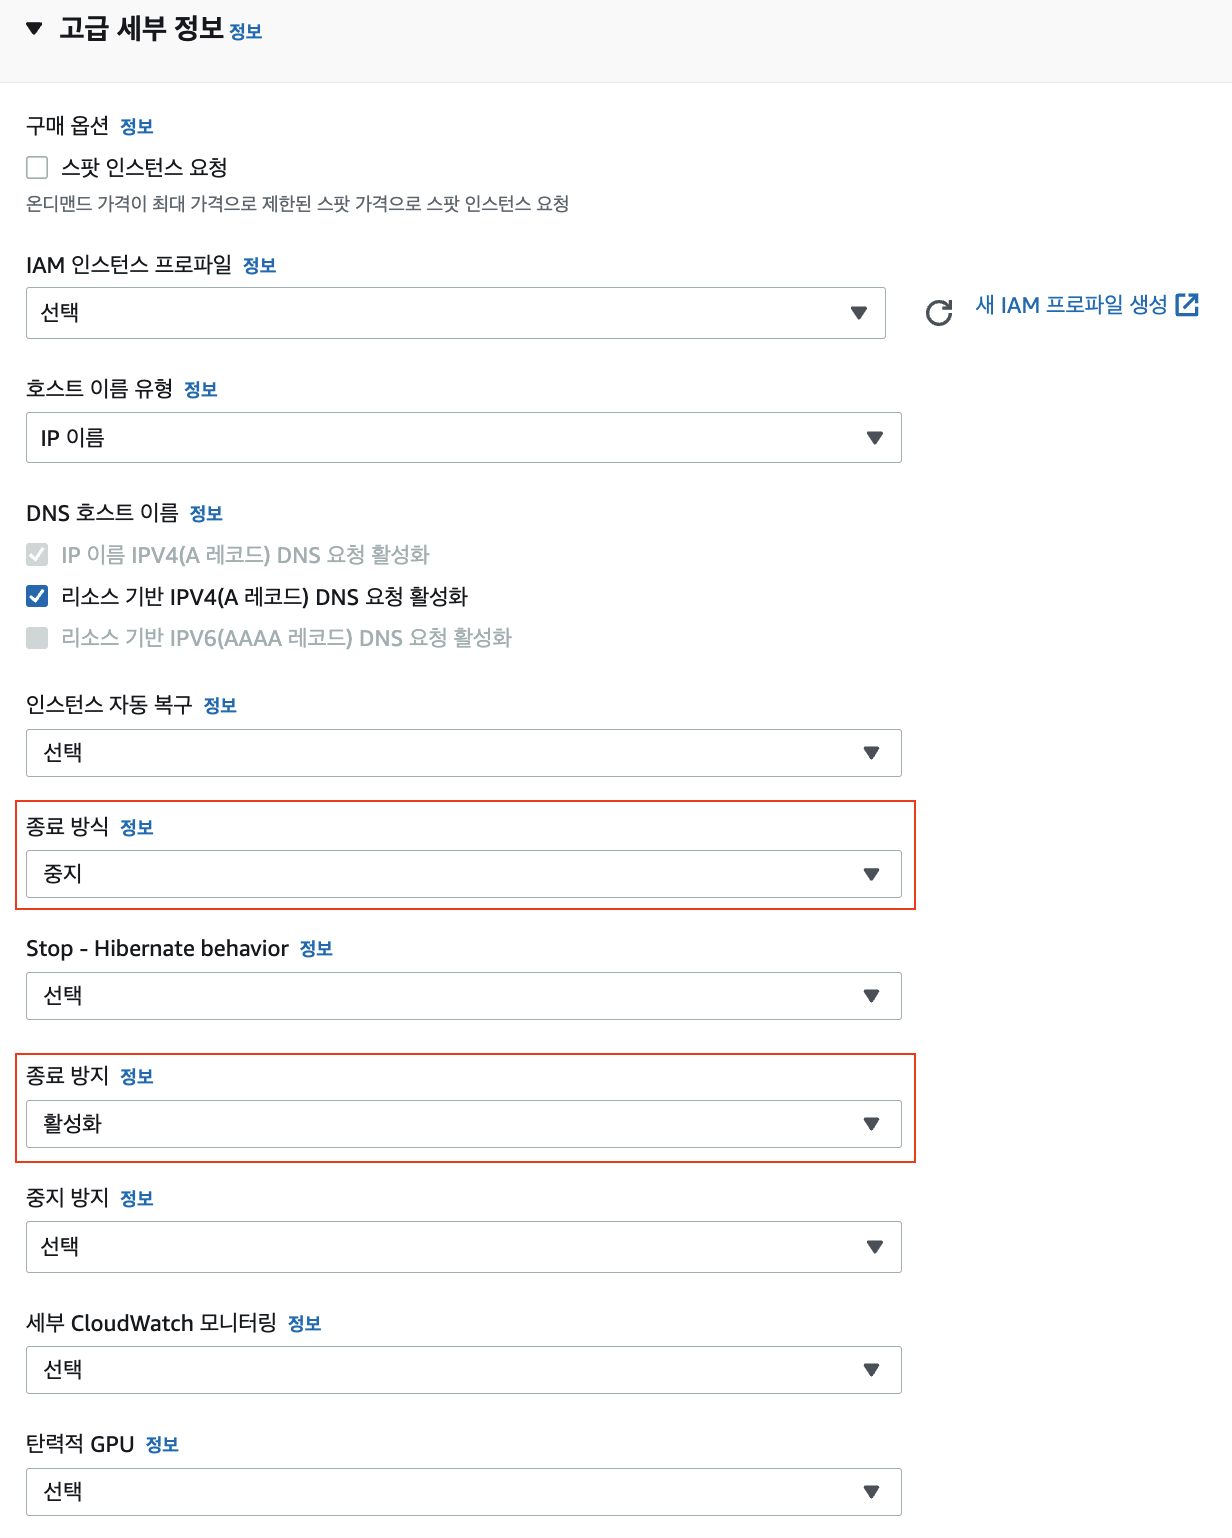Uncheck 리소스 기반 IPV4(A 레코드) DNS 요청 활성화
Screen dimensions: 1232x1538
click(37, 597)
